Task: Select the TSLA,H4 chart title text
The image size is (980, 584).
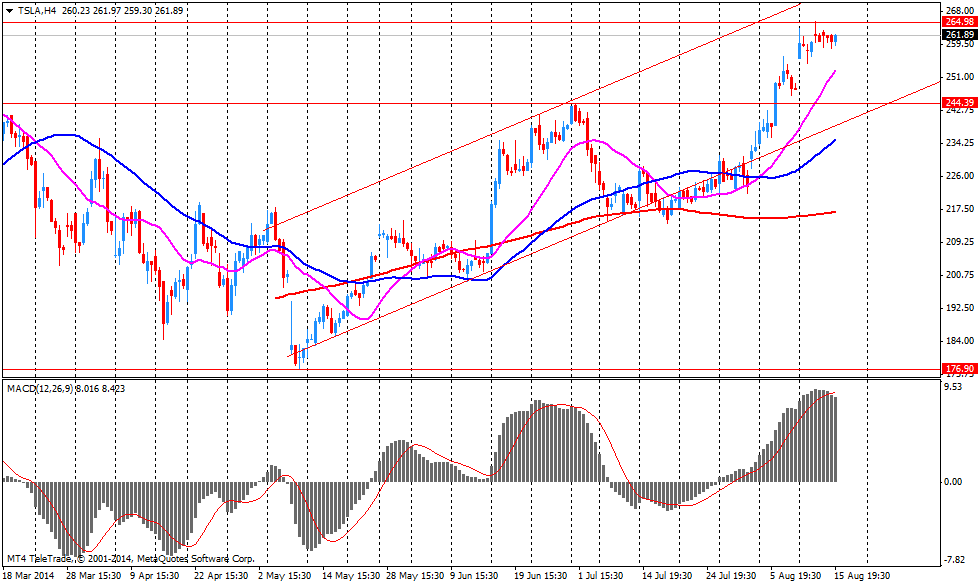Action: pos(37,11)
